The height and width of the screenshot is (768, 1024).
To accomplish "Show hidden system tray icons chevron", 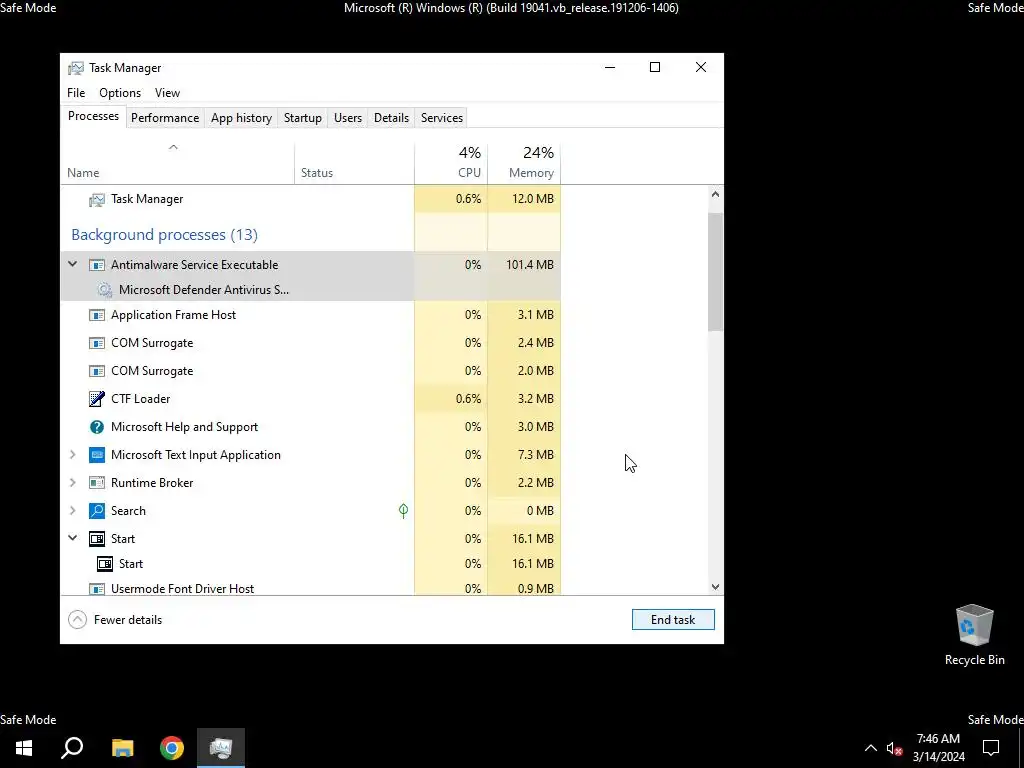I will click(871, 748).
